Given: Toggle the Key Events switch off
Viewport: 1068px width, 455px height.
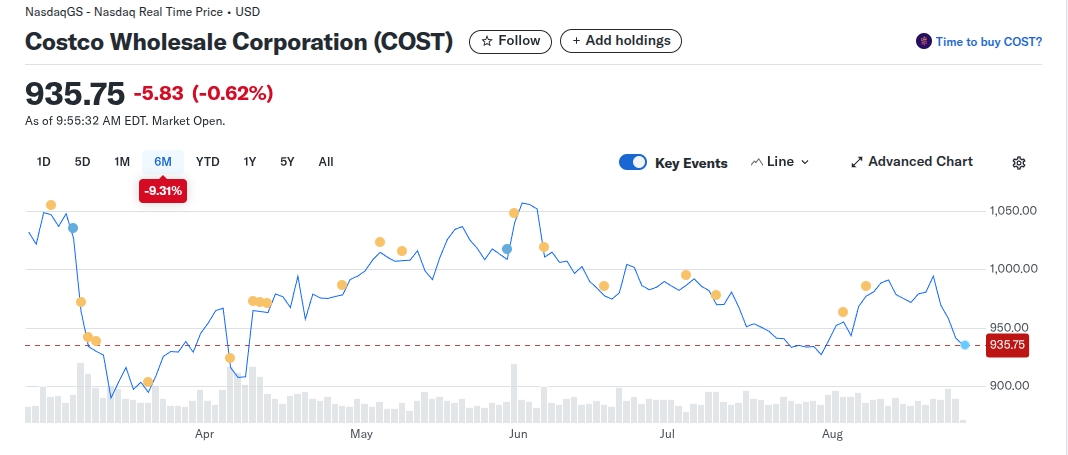Looking at the screenshot, I should point(633,162).
